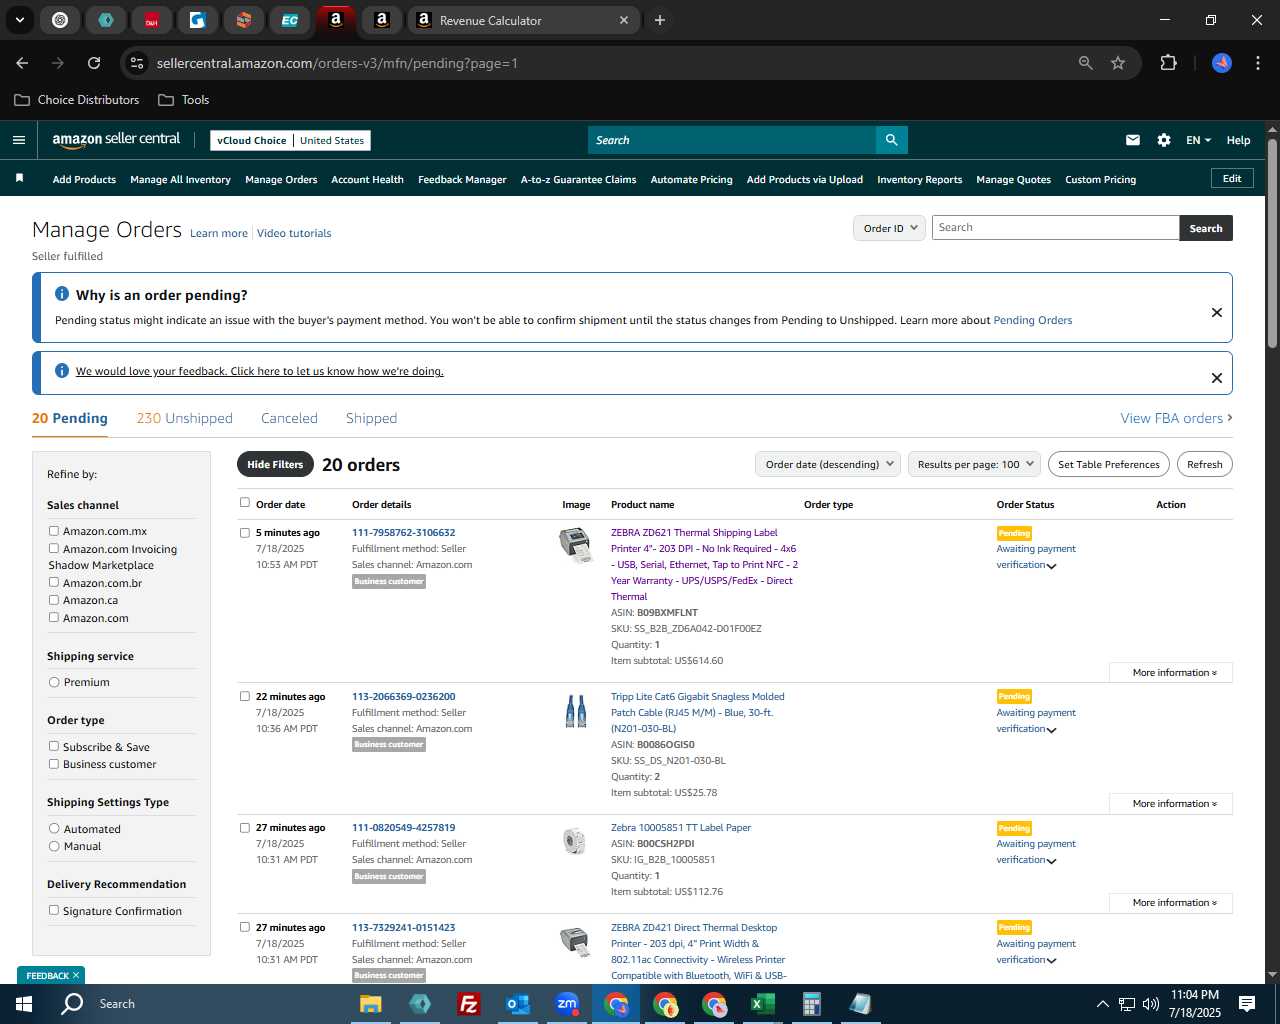
Task: Open a new browser tab
Action: point(660,20)
